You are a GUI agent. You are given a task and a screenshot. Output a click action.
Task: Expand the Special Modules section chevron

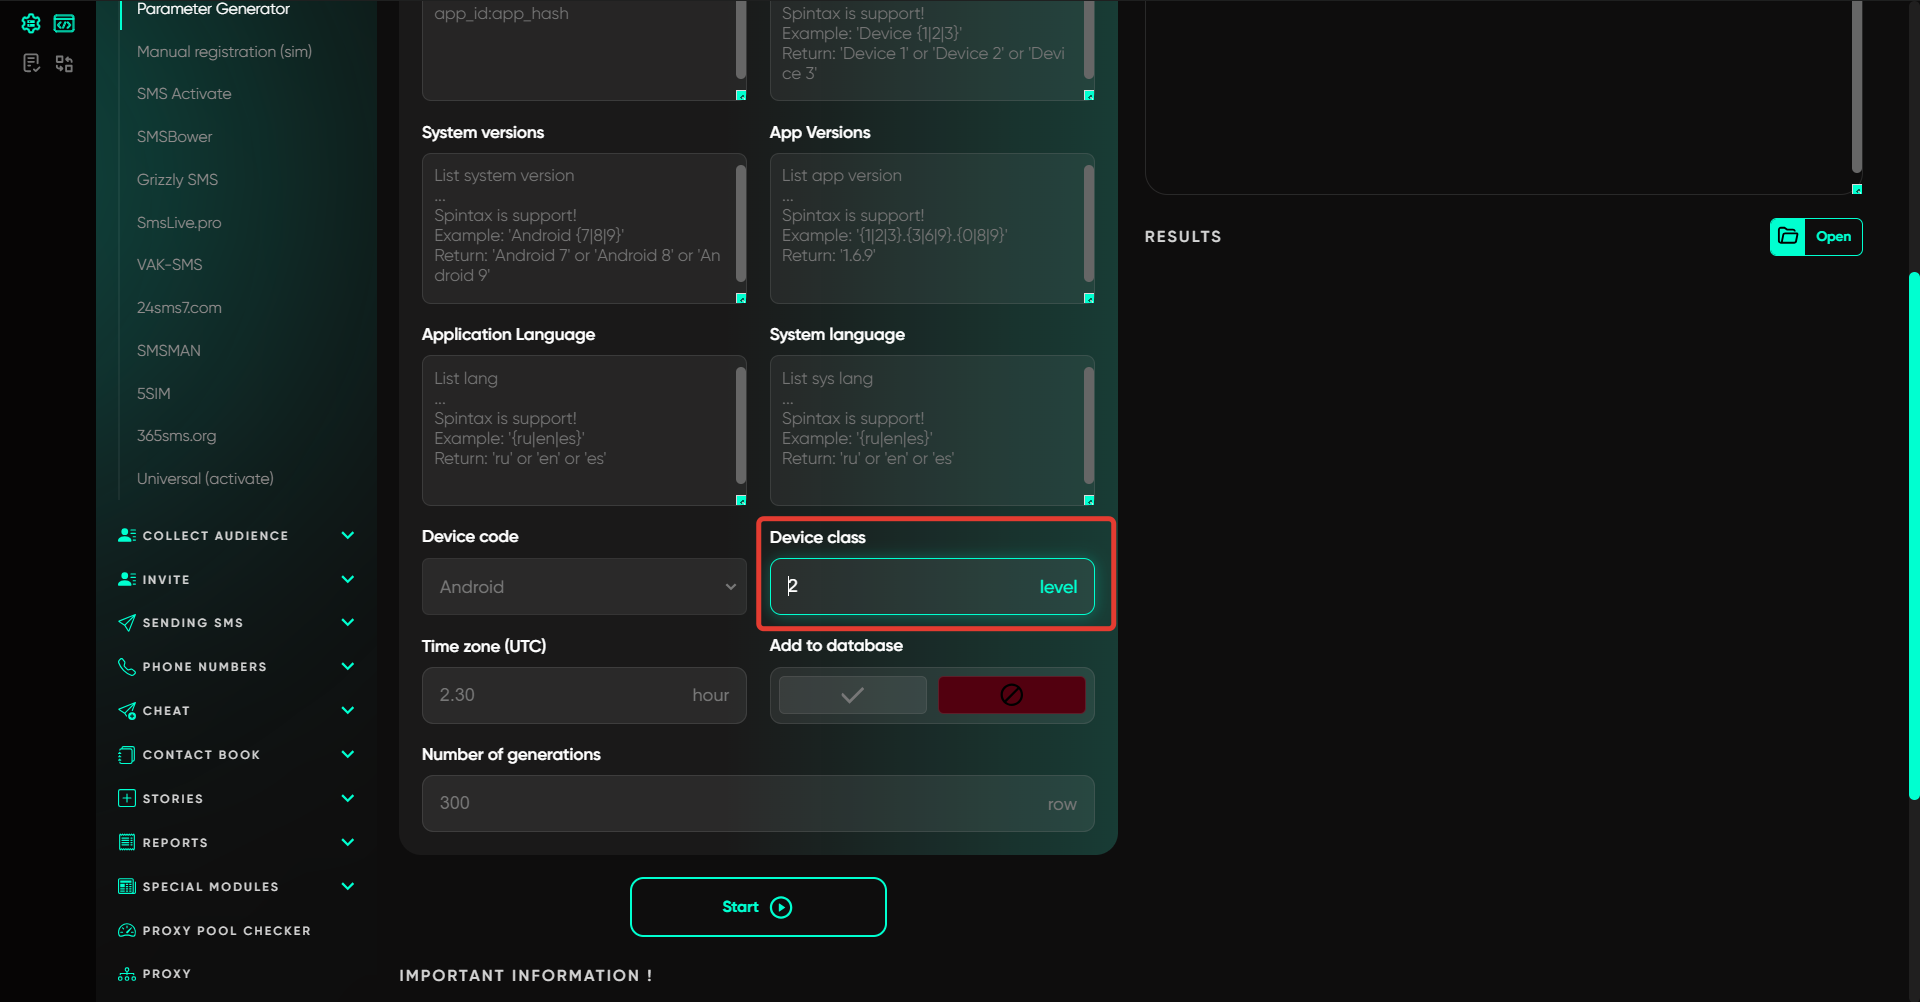point(348,887)
